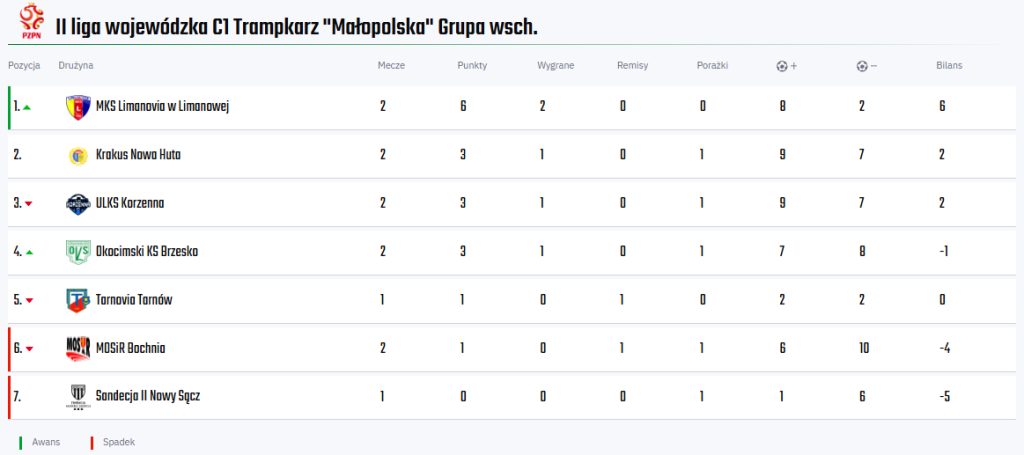Open the MKS Limanovia w Limanowej team link
Viewport: 1024px width, 455px height.
pyautogui.click(x=163, y=106)
